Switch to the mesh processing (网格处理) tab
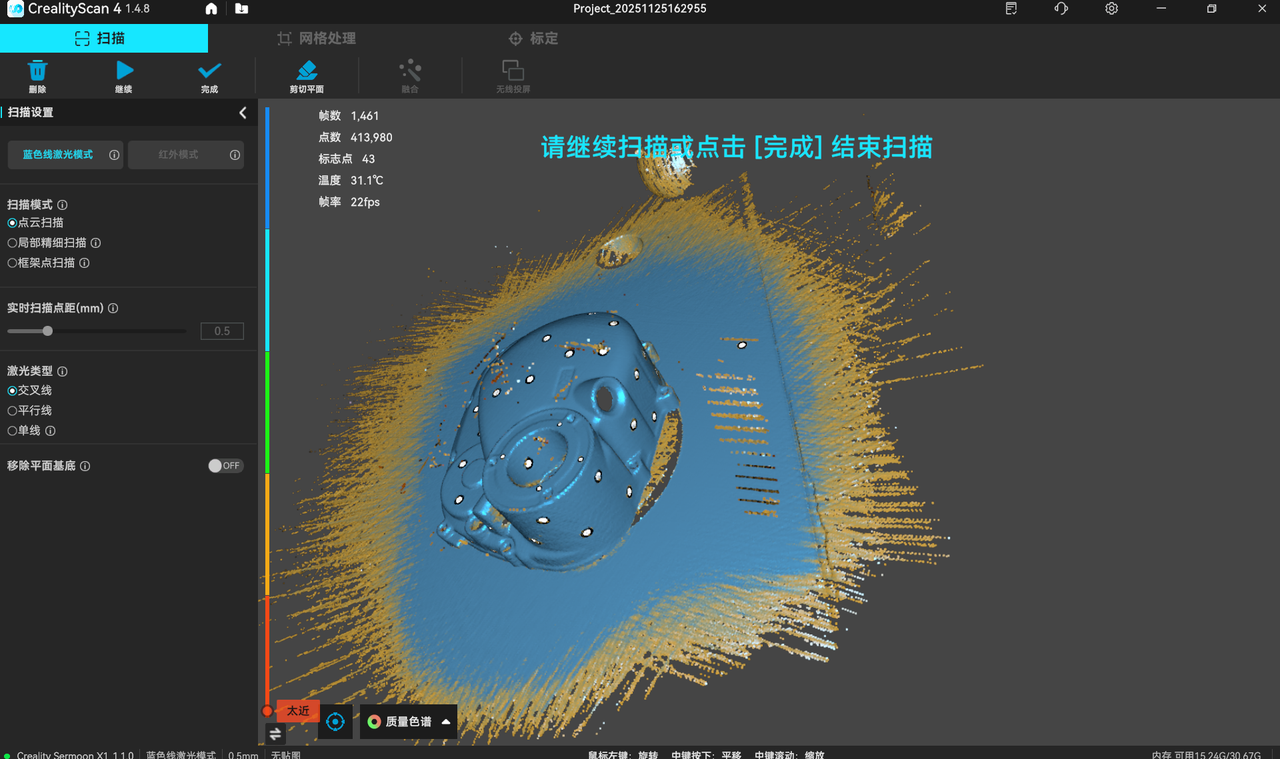 (x=316, y=38)
